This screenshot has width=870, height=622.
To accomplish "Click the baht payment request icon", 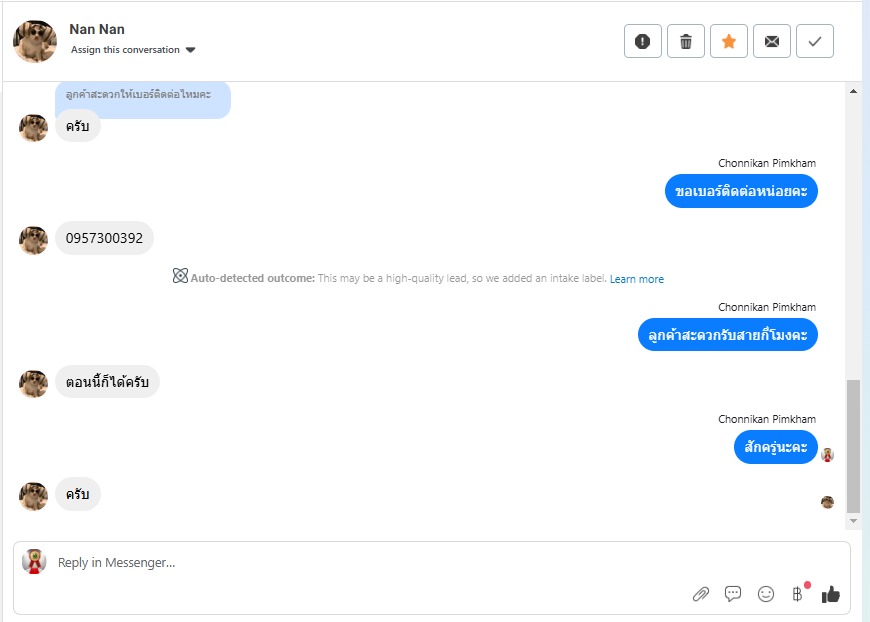I will pos(798,594).
